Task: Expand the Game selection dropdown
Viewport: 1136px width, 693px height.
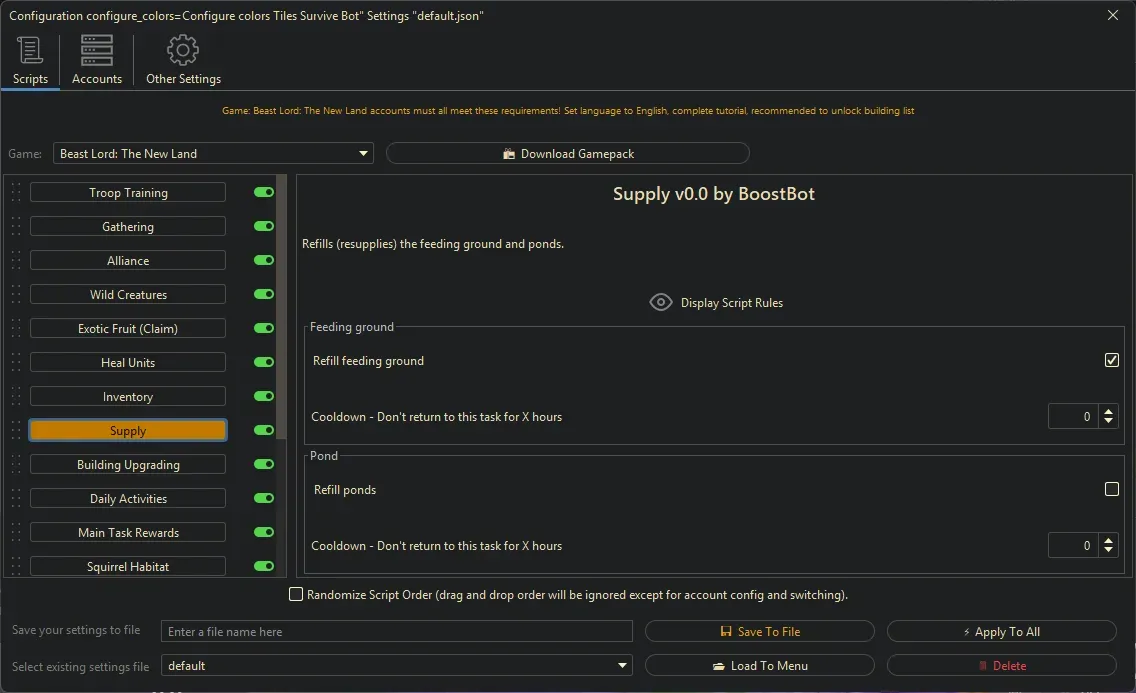Action: (363, 154)
